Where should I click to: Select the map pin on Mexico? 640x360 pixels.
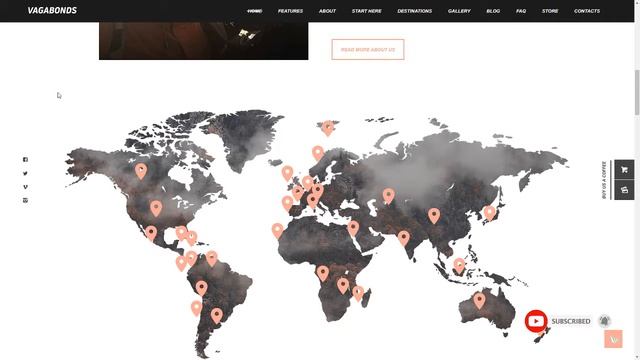(151, 233)
